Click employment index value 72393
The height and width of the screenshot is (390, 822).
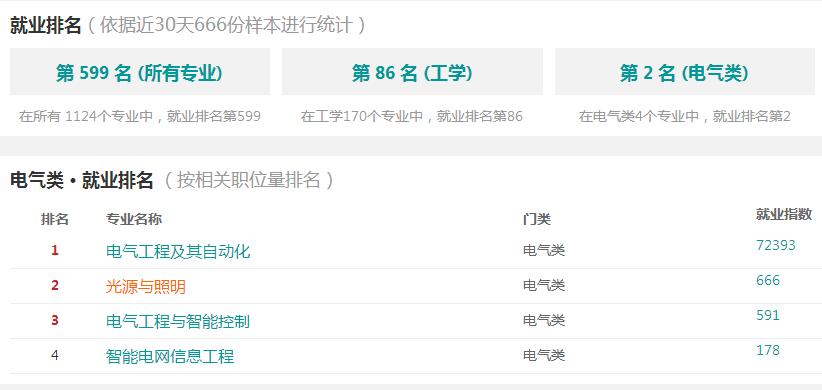pos(776,245)
